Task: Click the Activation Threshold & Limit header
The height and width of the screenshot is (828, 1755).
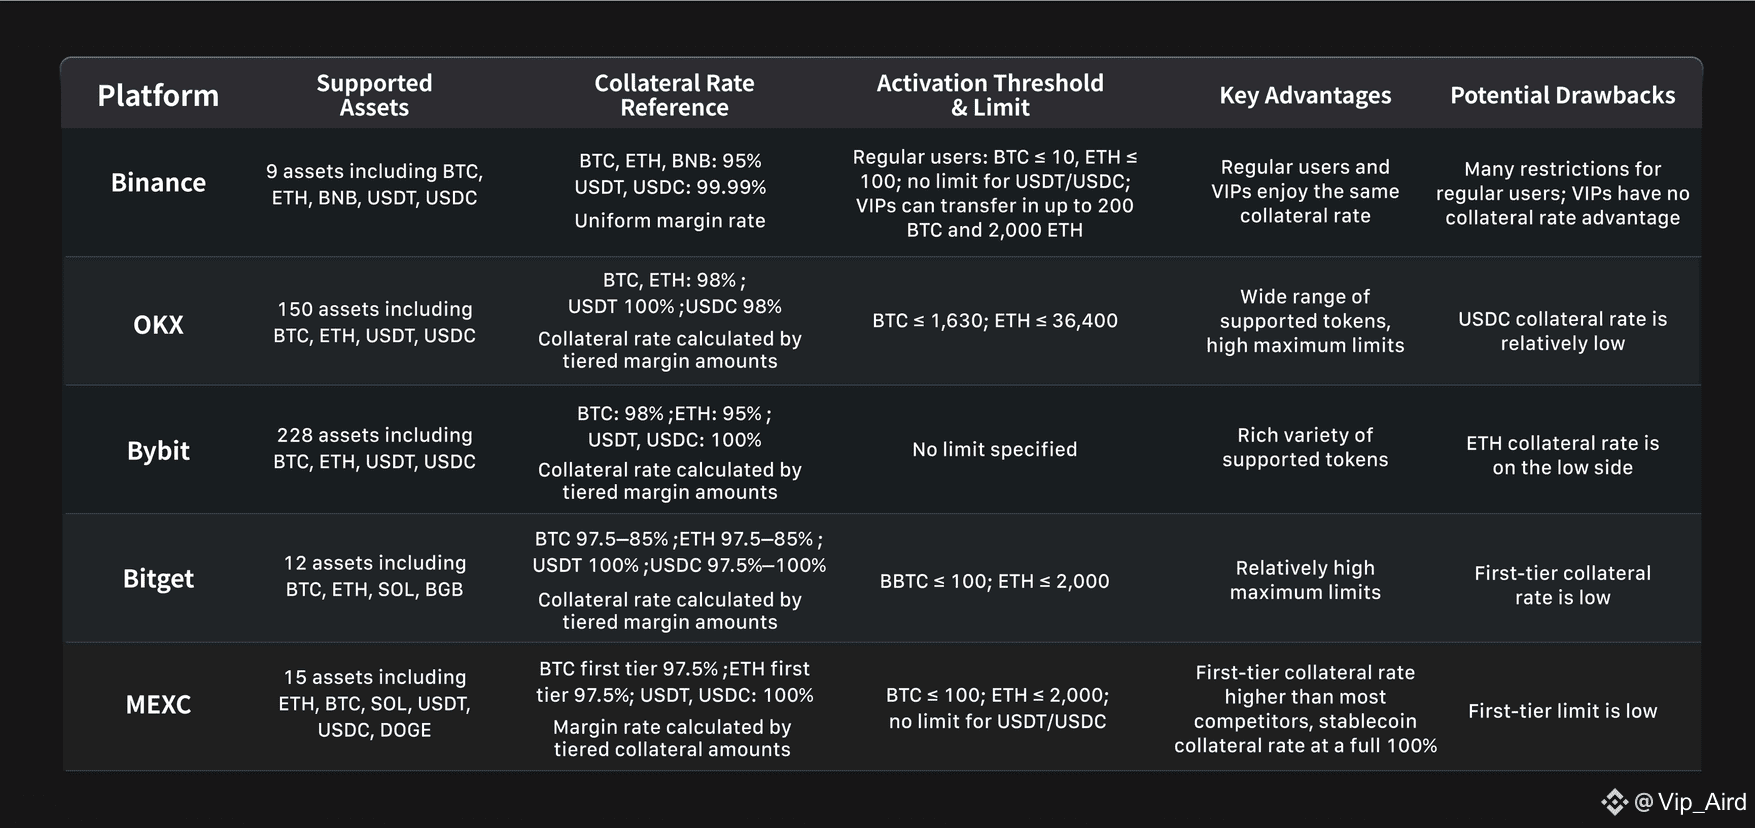Action: tap(990, 95)
